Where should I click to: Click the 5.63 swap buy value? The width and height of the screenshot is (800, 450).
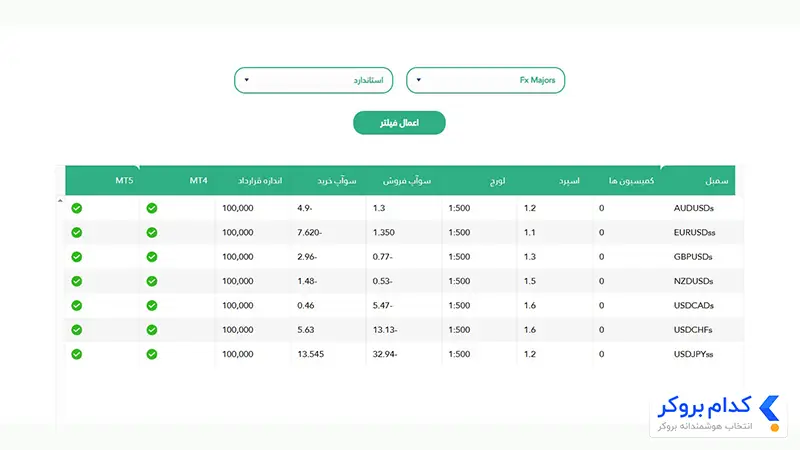coord(306,330)
